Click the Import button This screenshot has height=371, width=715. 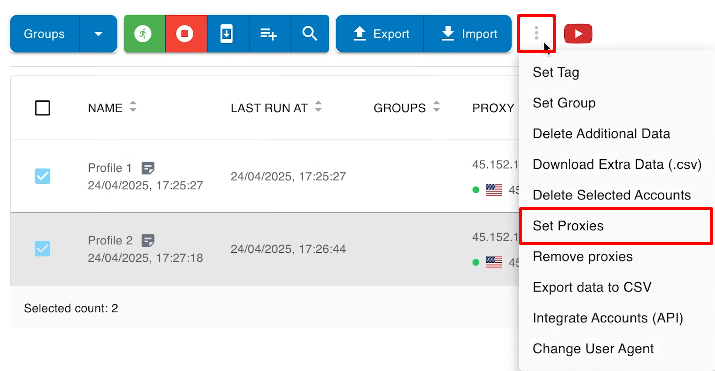[x=468, y=34]
